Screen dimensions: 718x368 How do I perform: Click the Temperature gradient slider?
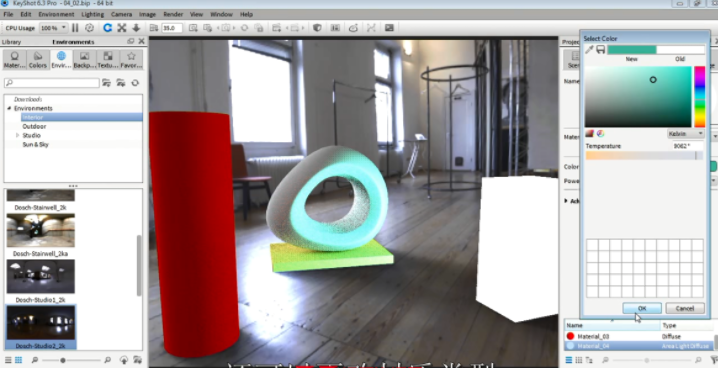[x=644, y=156]
